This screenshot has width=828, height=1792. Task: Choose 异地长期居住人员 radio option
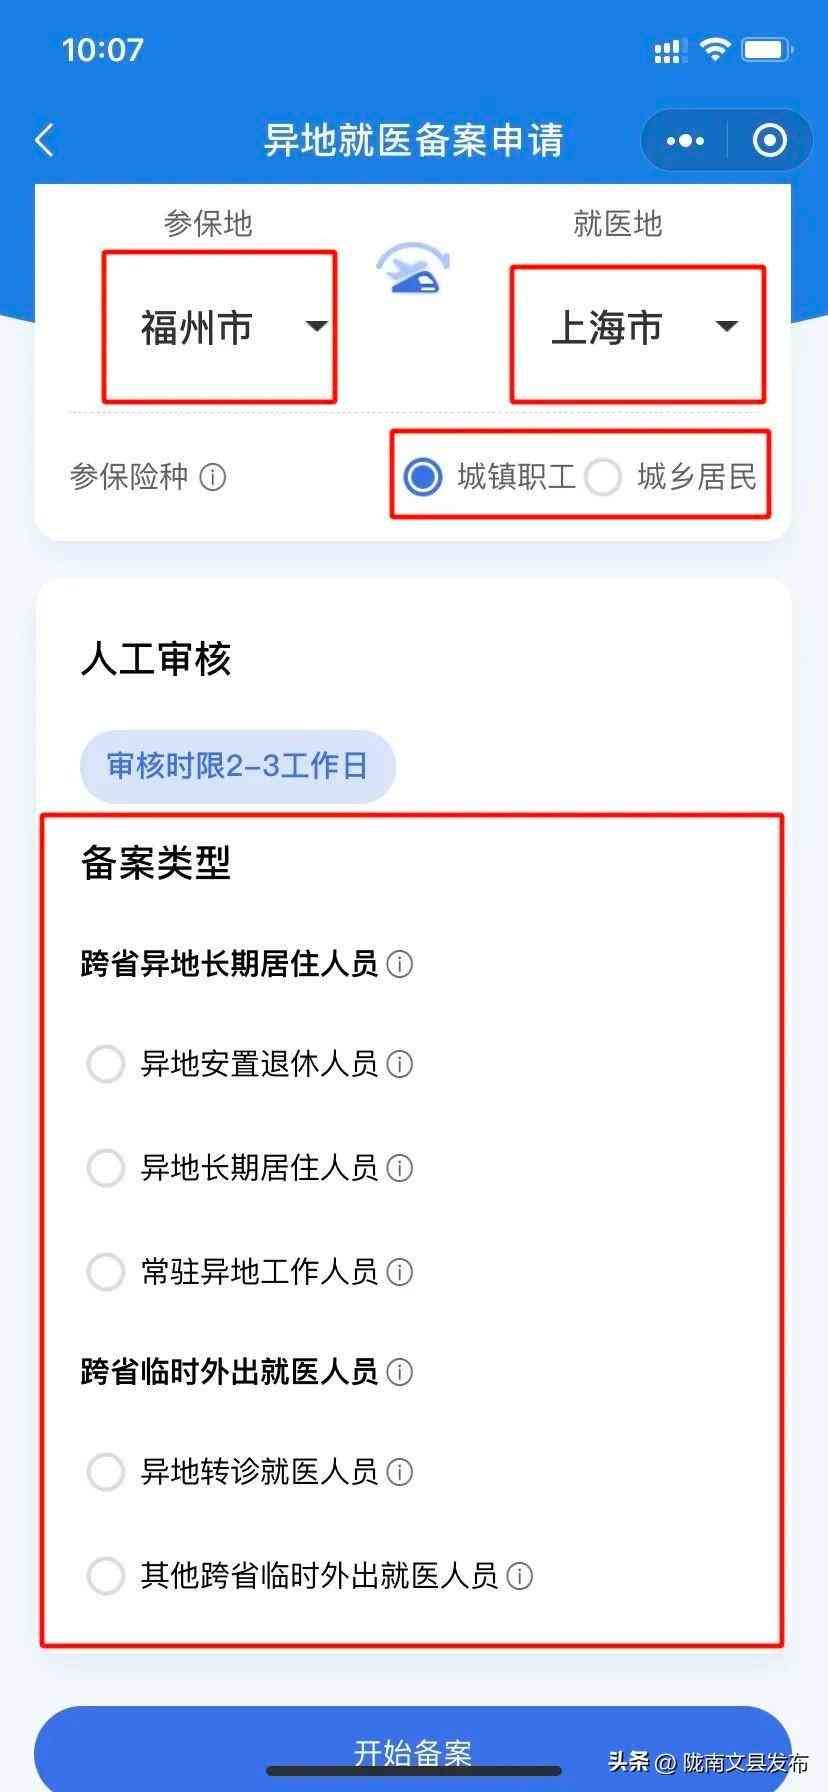point(106,1168)
